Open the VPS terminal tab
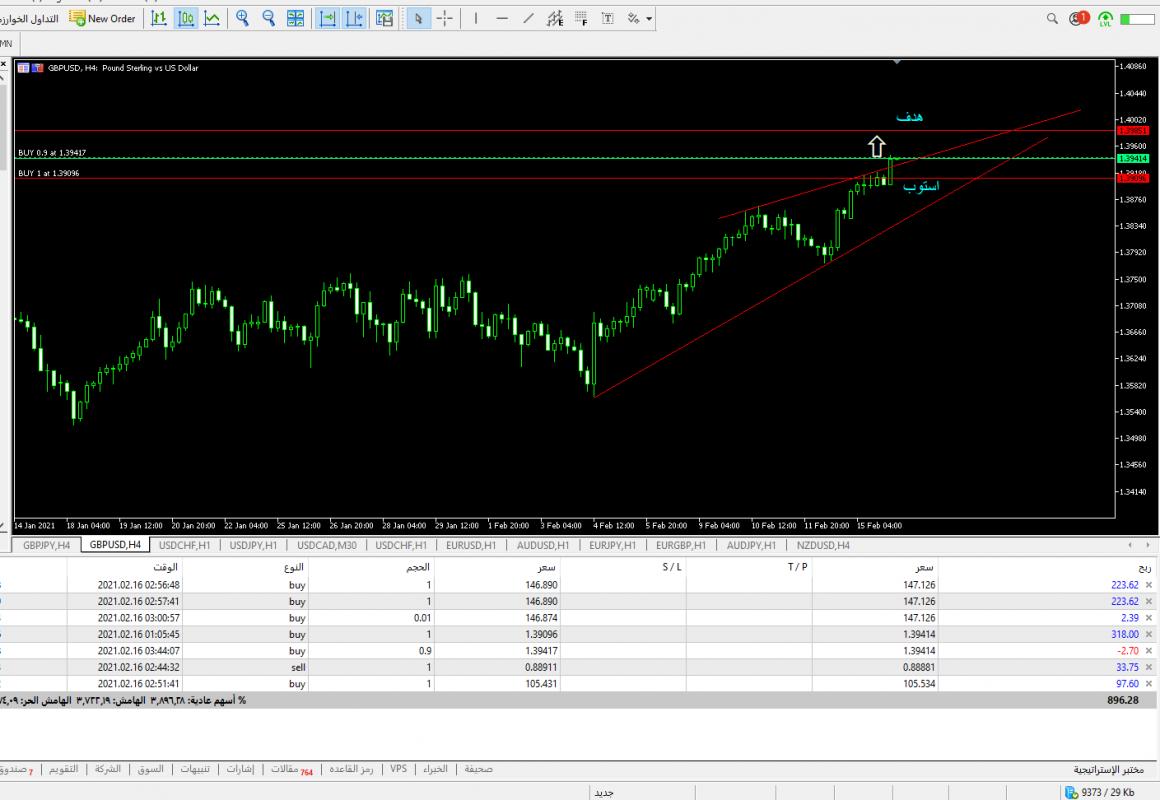 pyautogui.click(x=399, y=769)
